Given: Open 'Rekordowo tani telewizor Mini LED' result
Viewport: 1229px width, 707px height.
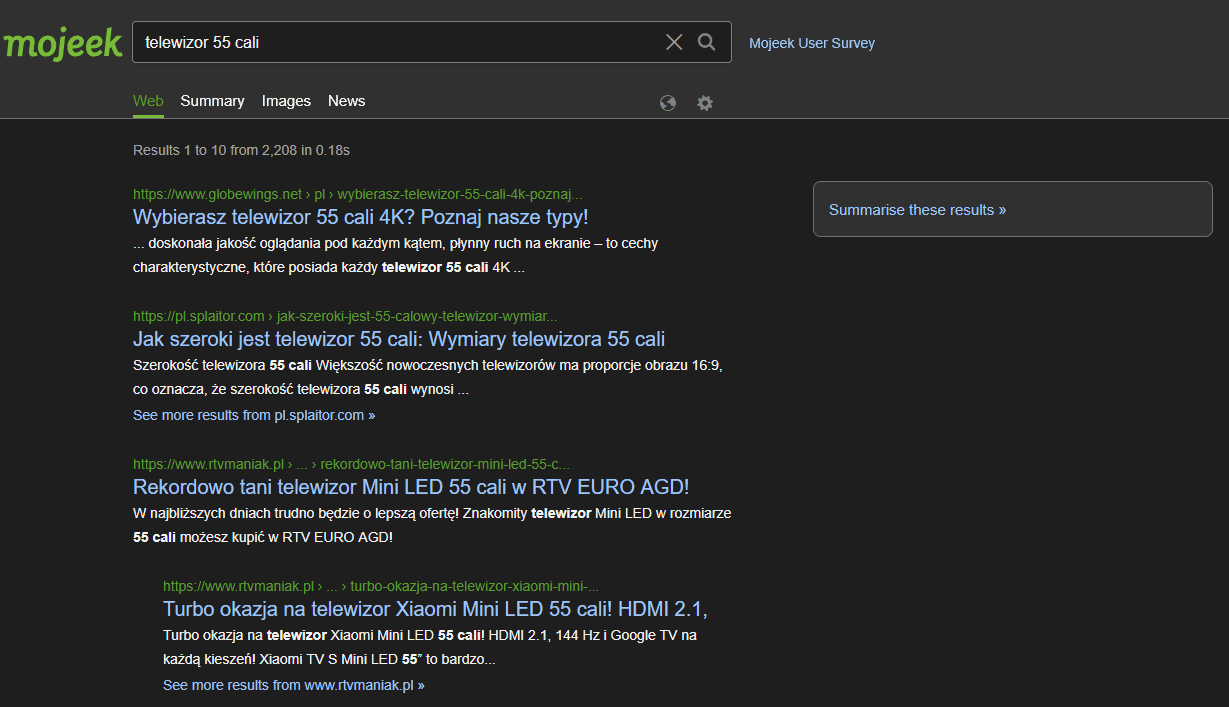Looking at the screenshot, I should [x=411, y=487].
